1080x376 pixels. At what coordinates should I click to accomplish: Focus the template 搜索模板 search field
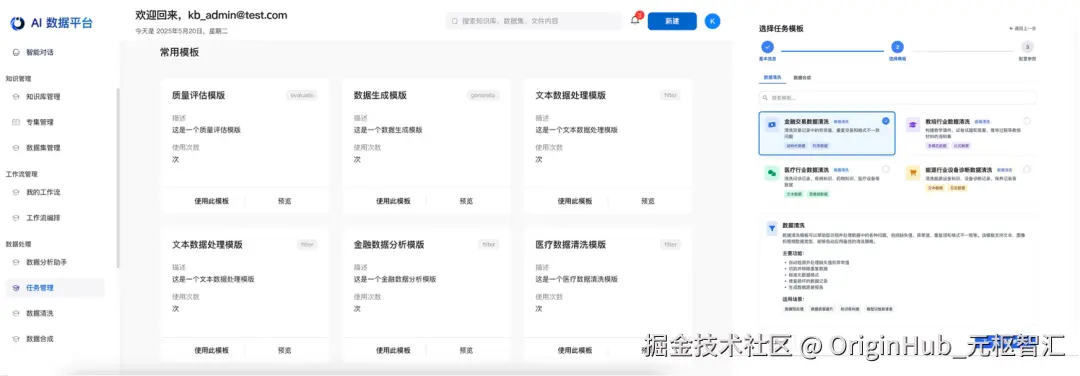point(897,98)
